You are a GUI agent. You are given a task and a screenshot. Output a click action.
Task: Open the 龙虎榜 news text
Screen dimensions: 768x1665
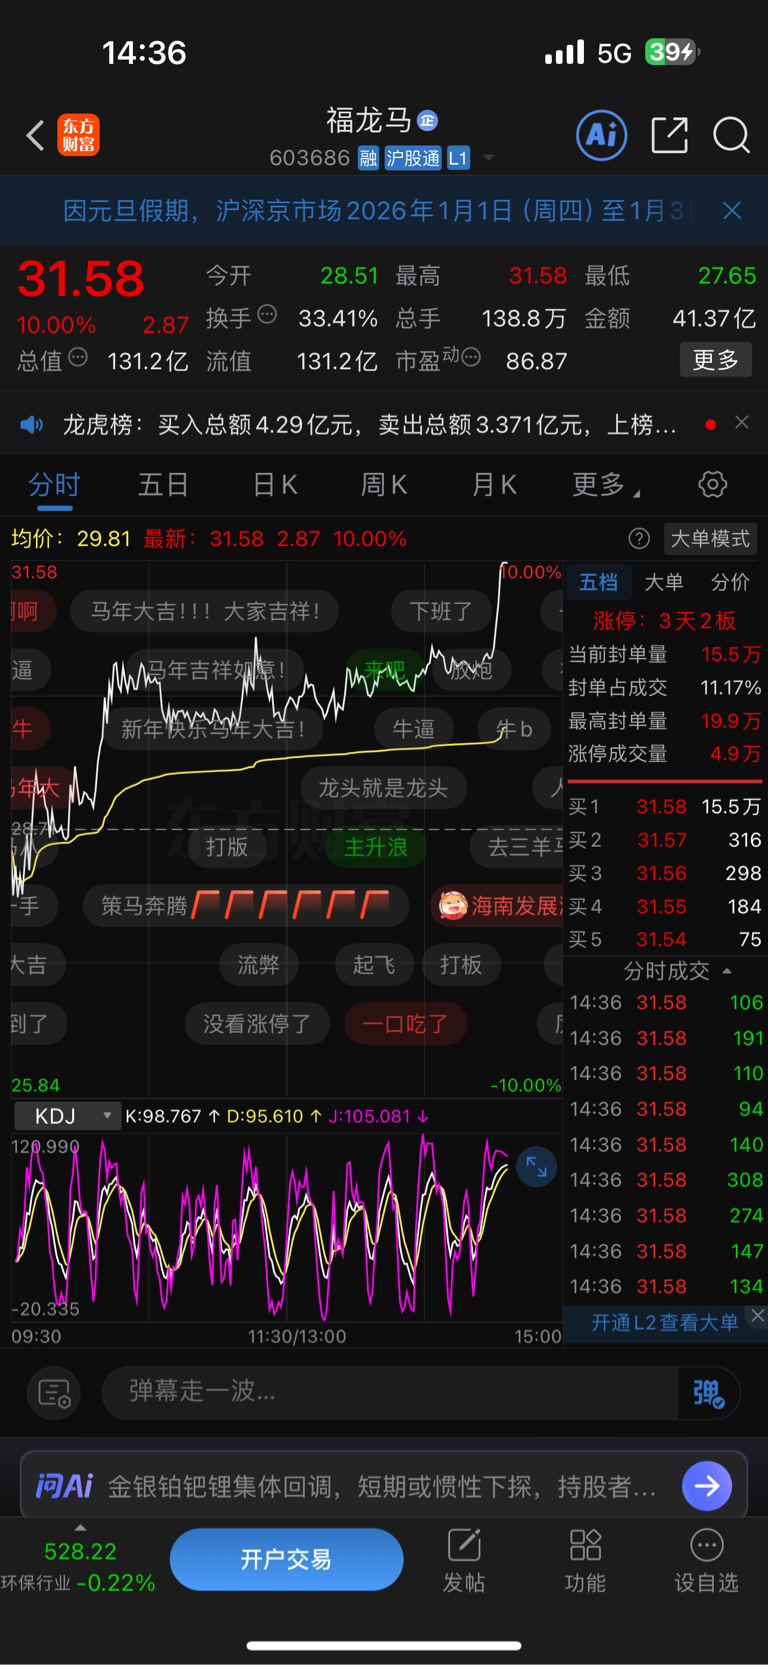pos(369,425)
